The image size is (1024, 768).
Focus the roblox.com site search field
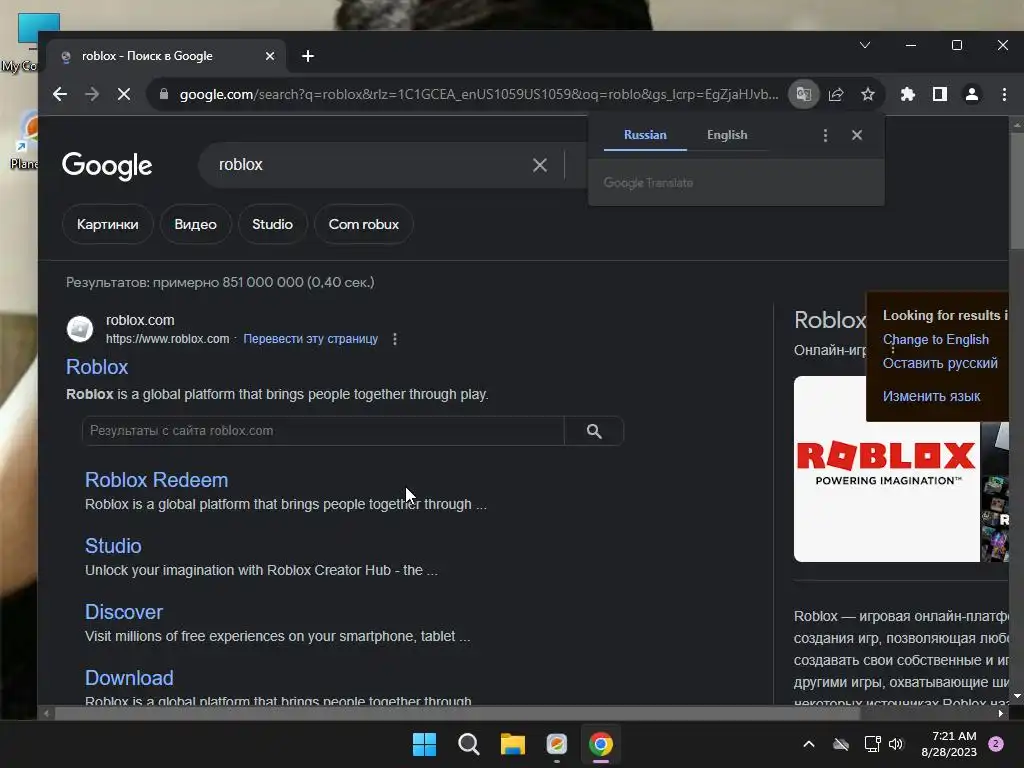[x=323, y=430]
